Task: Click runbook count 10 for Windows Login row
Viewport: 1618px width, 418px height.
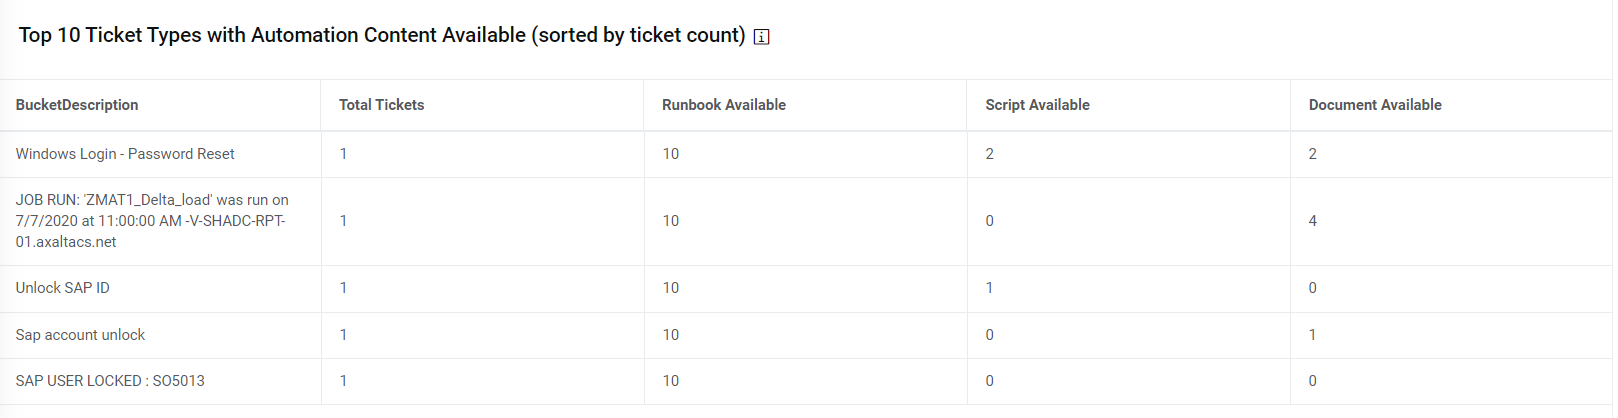Action: point(671,154)
